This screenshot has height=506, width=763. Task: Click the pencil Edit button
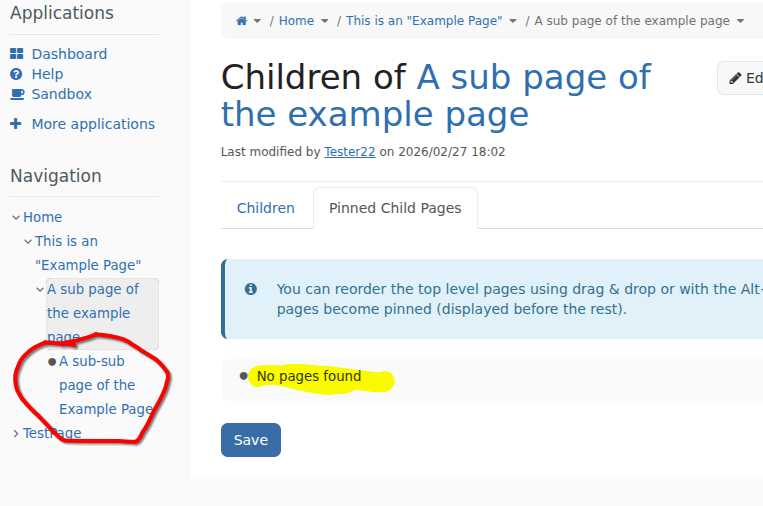[741, 78]
